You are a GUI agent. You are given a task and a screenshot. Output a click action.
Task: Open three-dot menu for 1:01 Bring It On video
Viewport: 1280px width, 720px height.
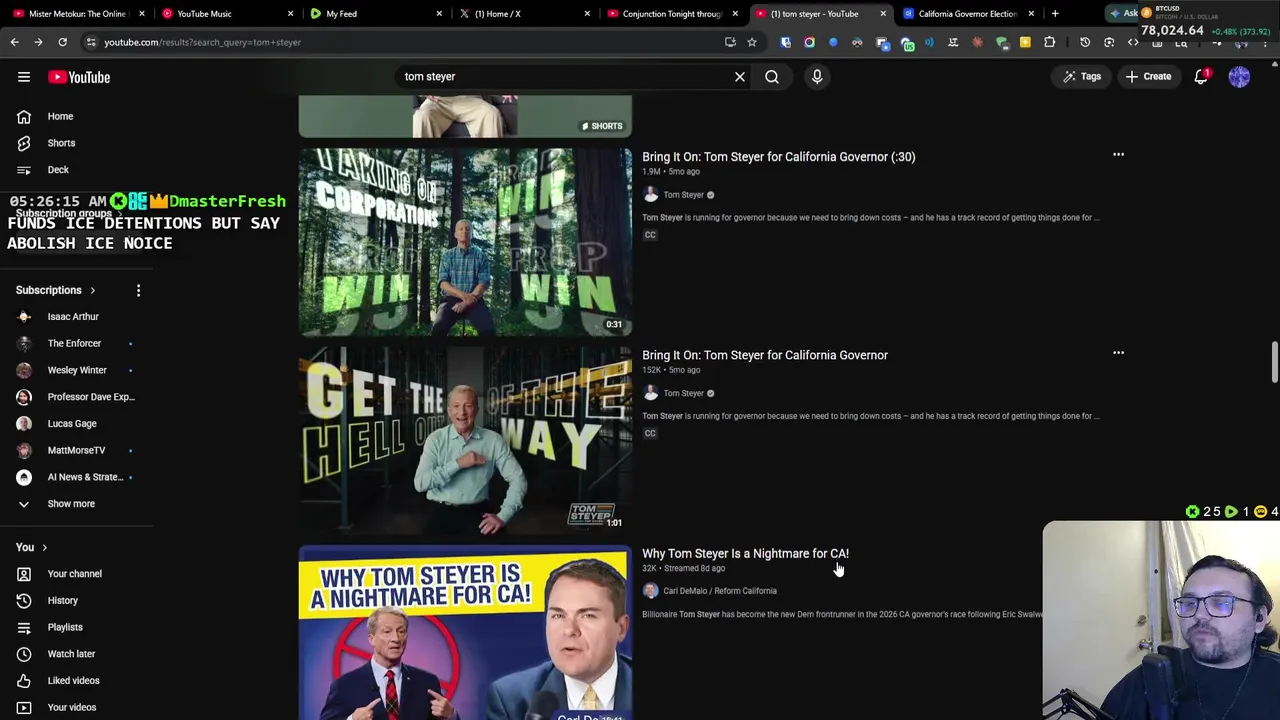[1118, 353]
